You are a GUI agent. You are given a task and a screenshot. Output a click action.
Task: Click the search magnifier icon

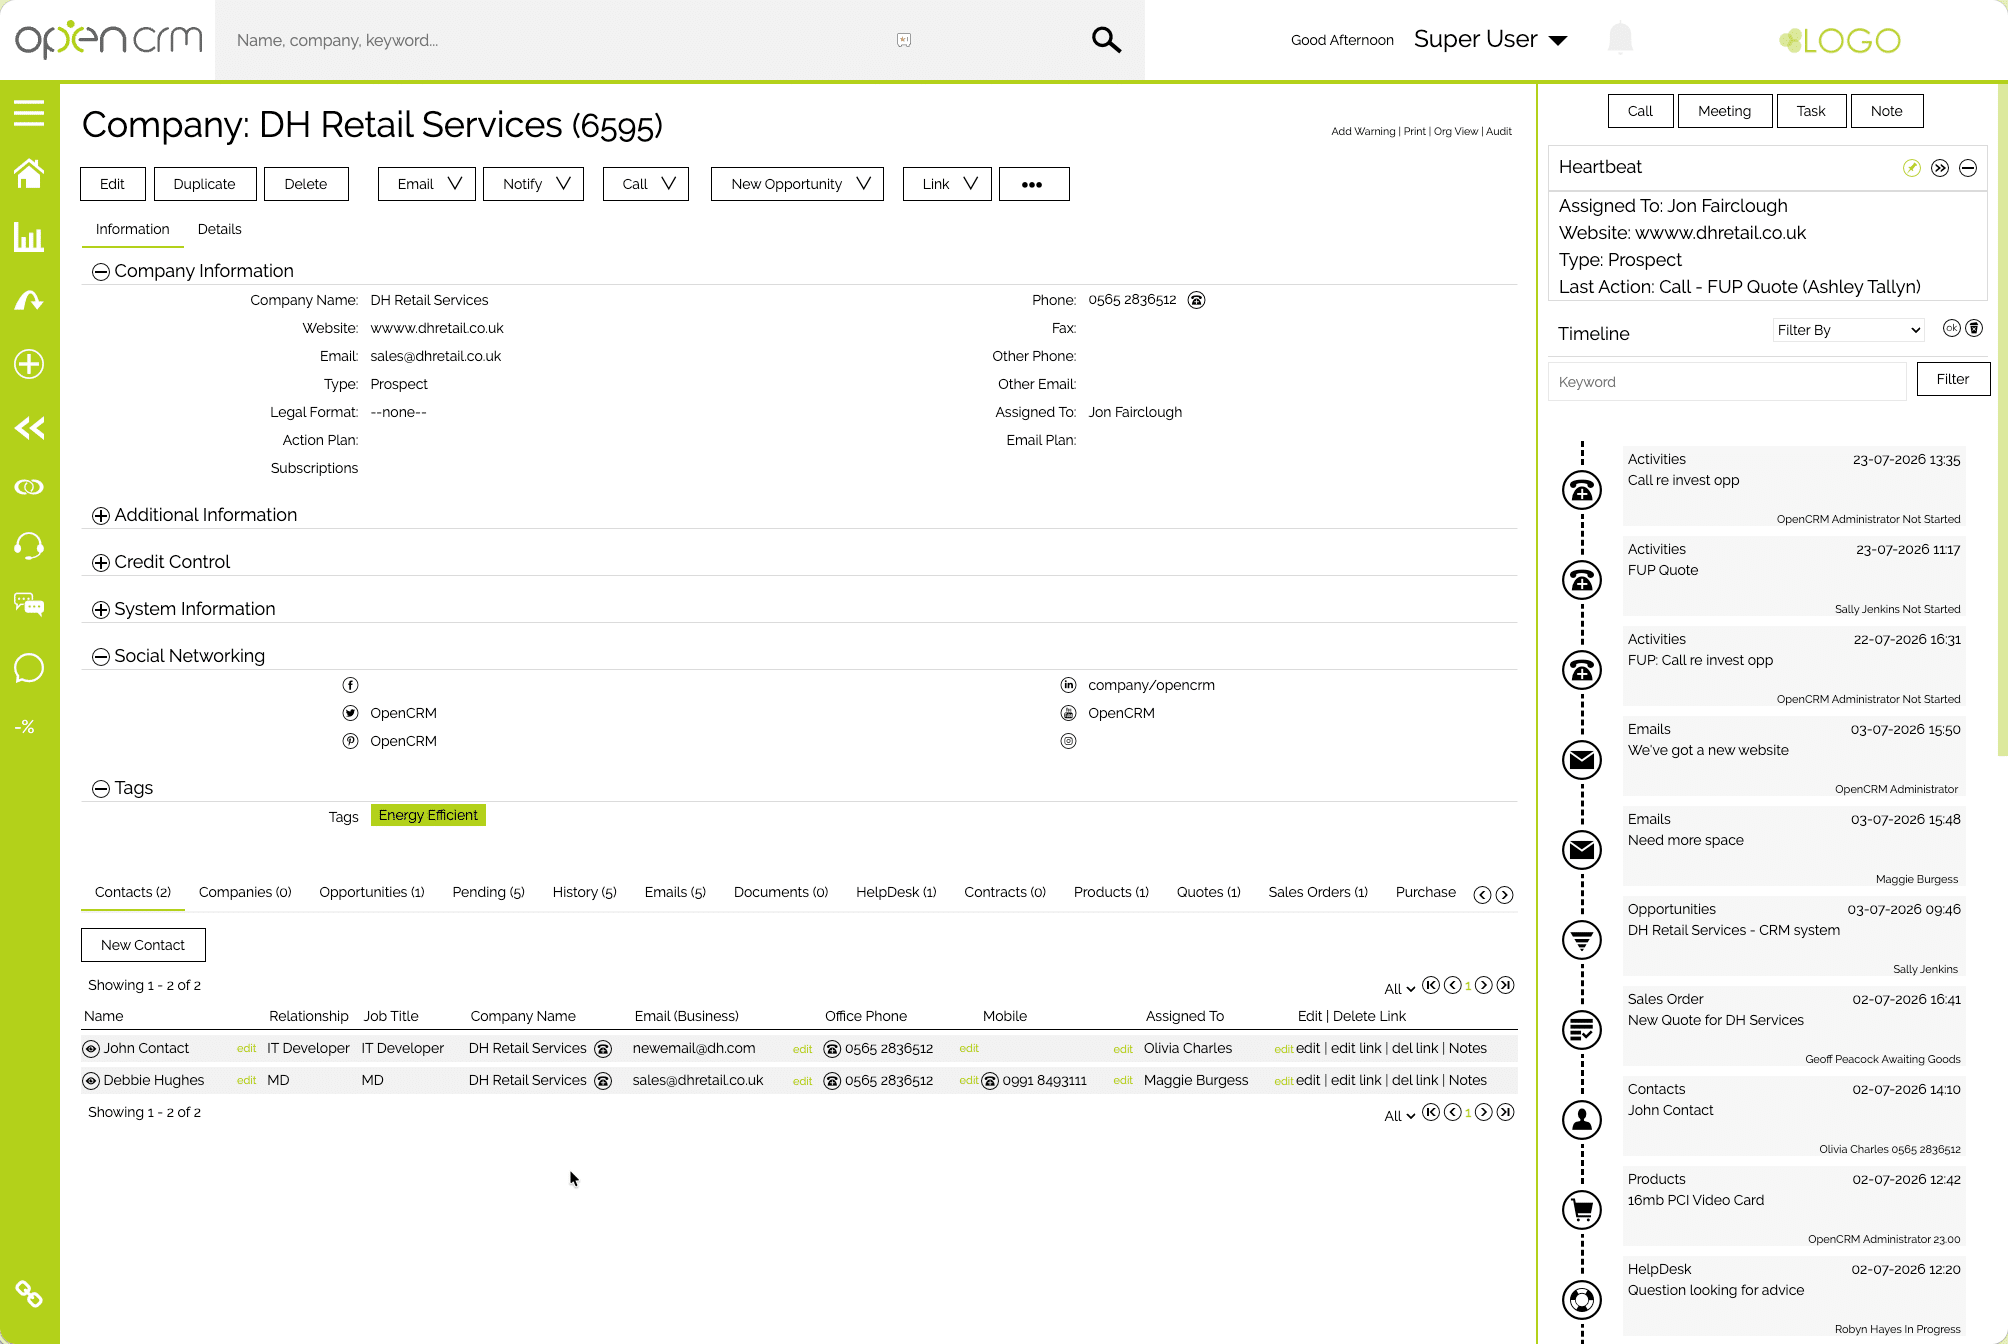coord(1106,40)
